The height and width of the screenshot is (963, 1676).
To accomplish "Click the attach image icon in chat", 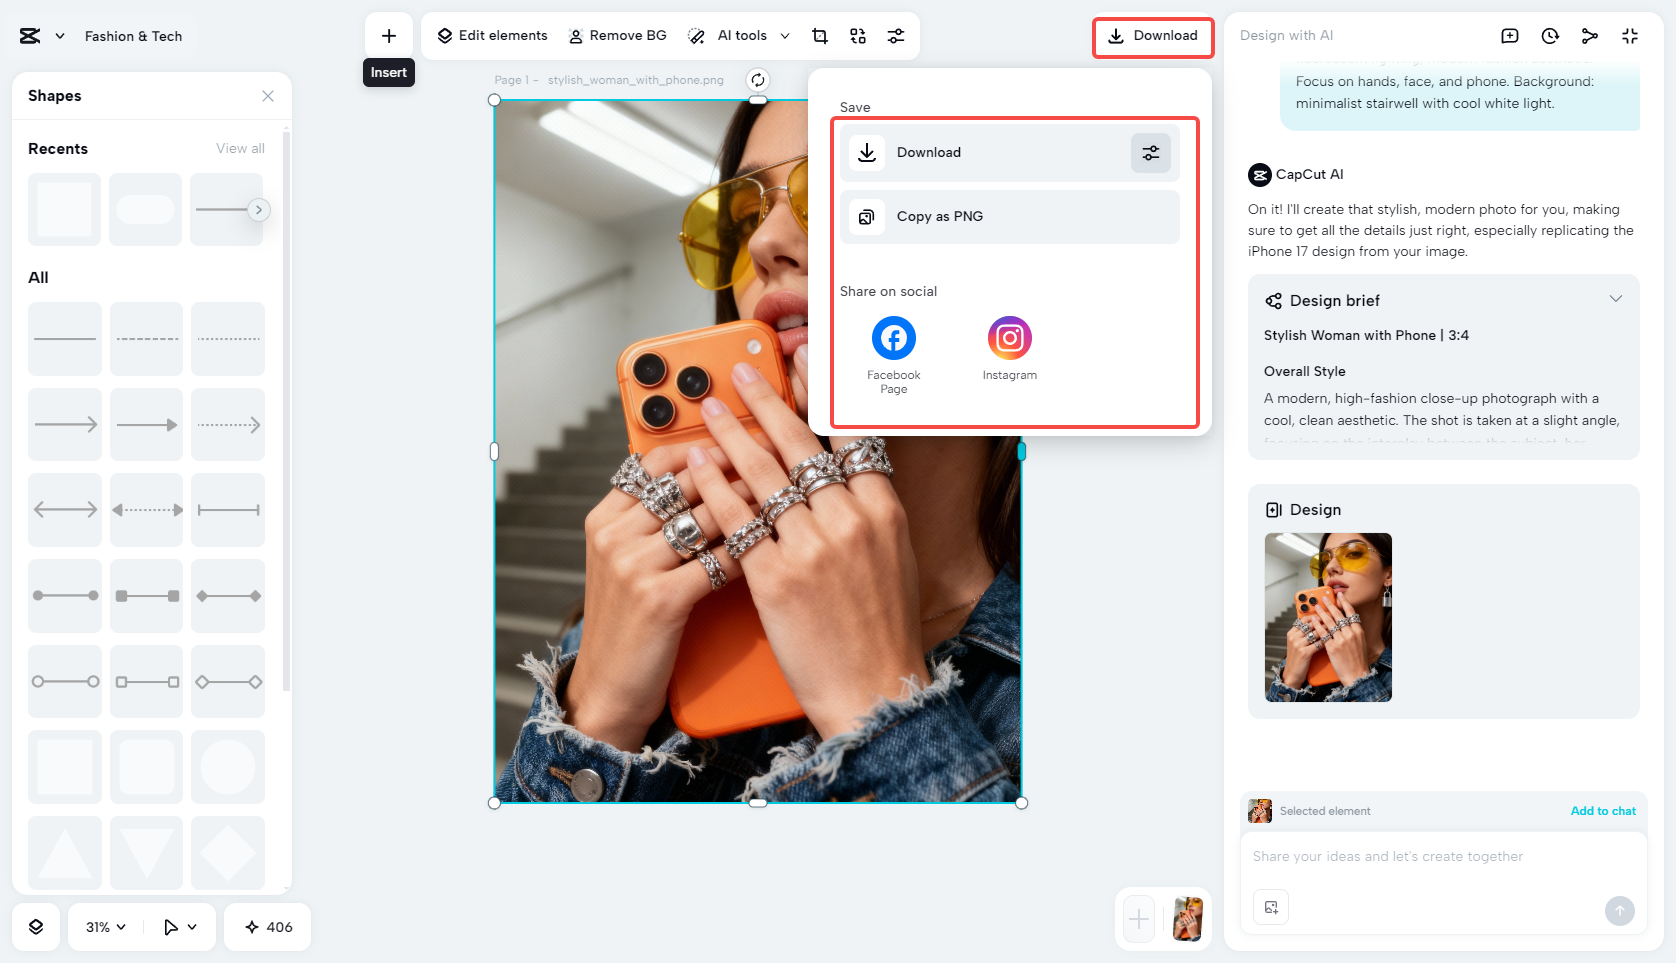I will pyautogui.click(x=1271, y=907).
